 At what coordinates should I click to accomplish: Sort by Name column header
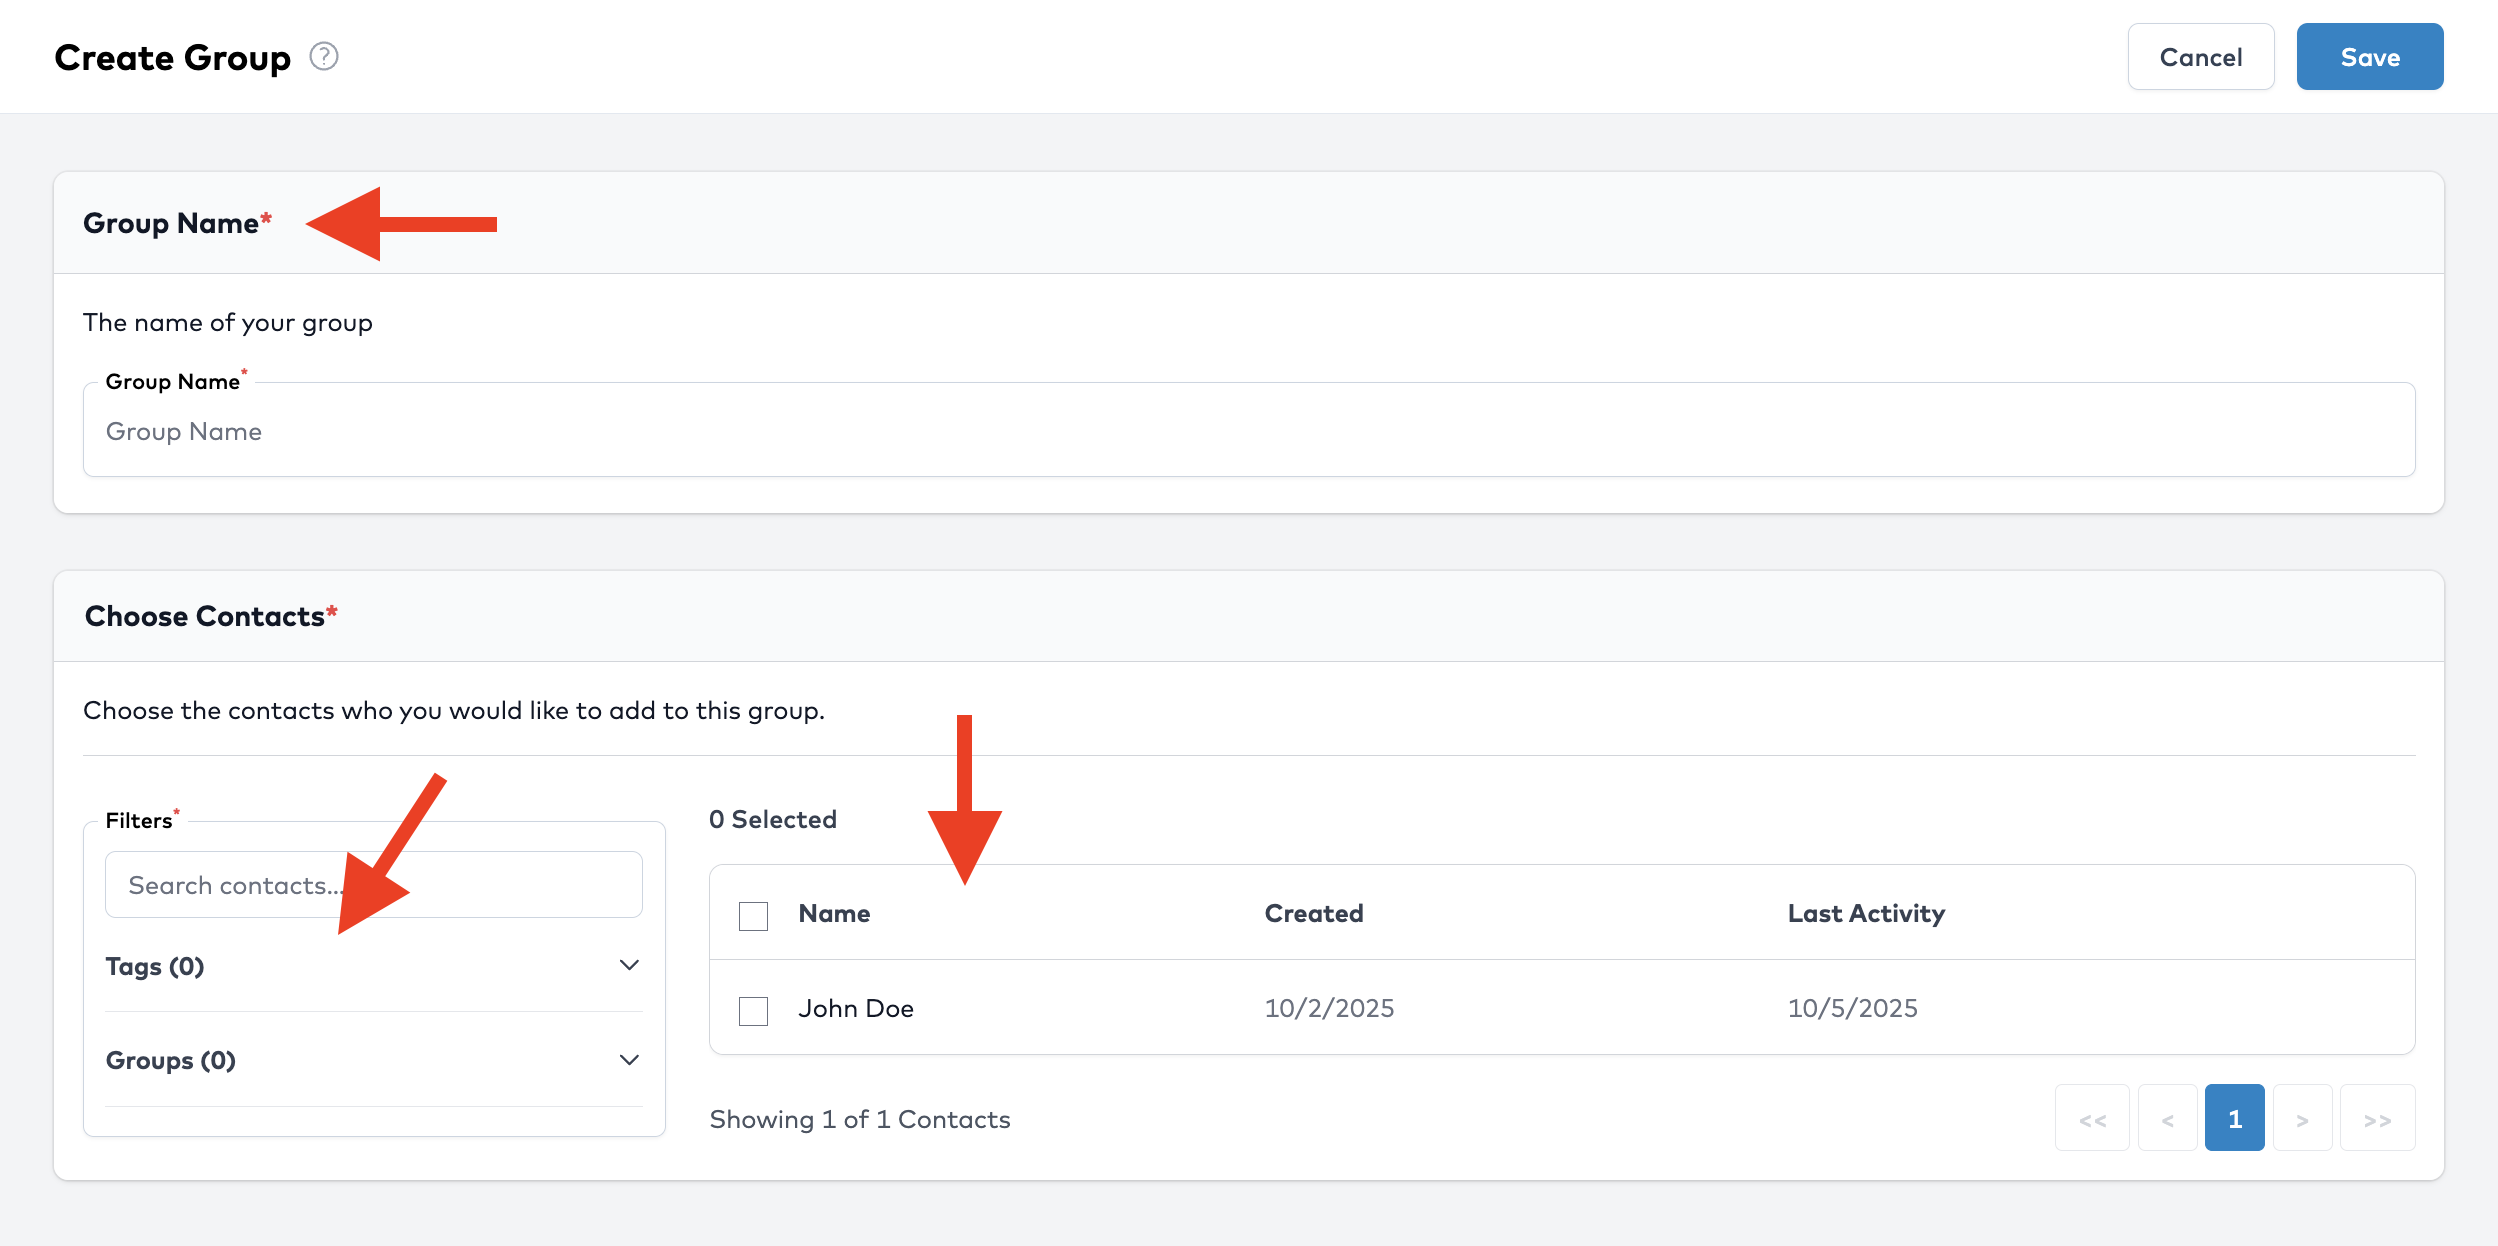coord(834,913)
